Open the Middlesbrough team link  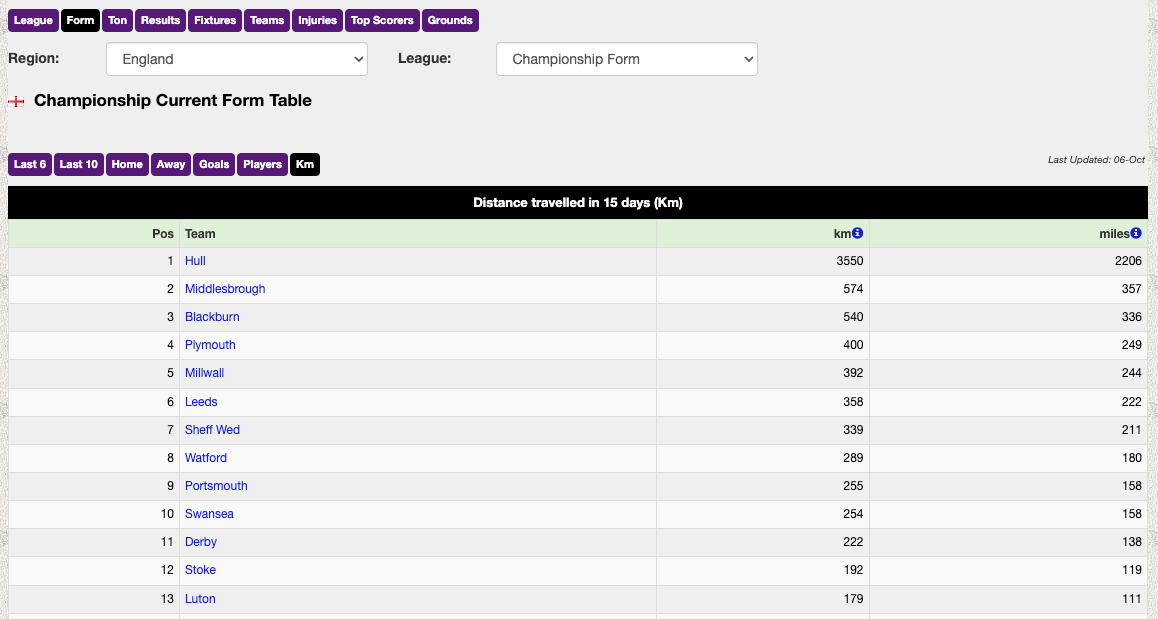click(225, 289)
